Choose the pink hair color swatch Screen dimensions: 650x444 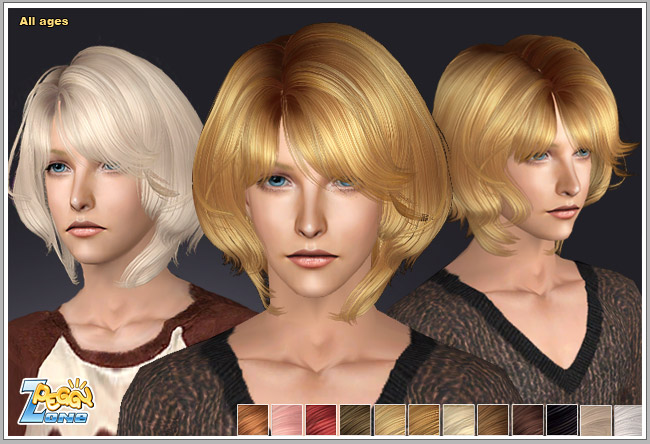click(287, 420)
